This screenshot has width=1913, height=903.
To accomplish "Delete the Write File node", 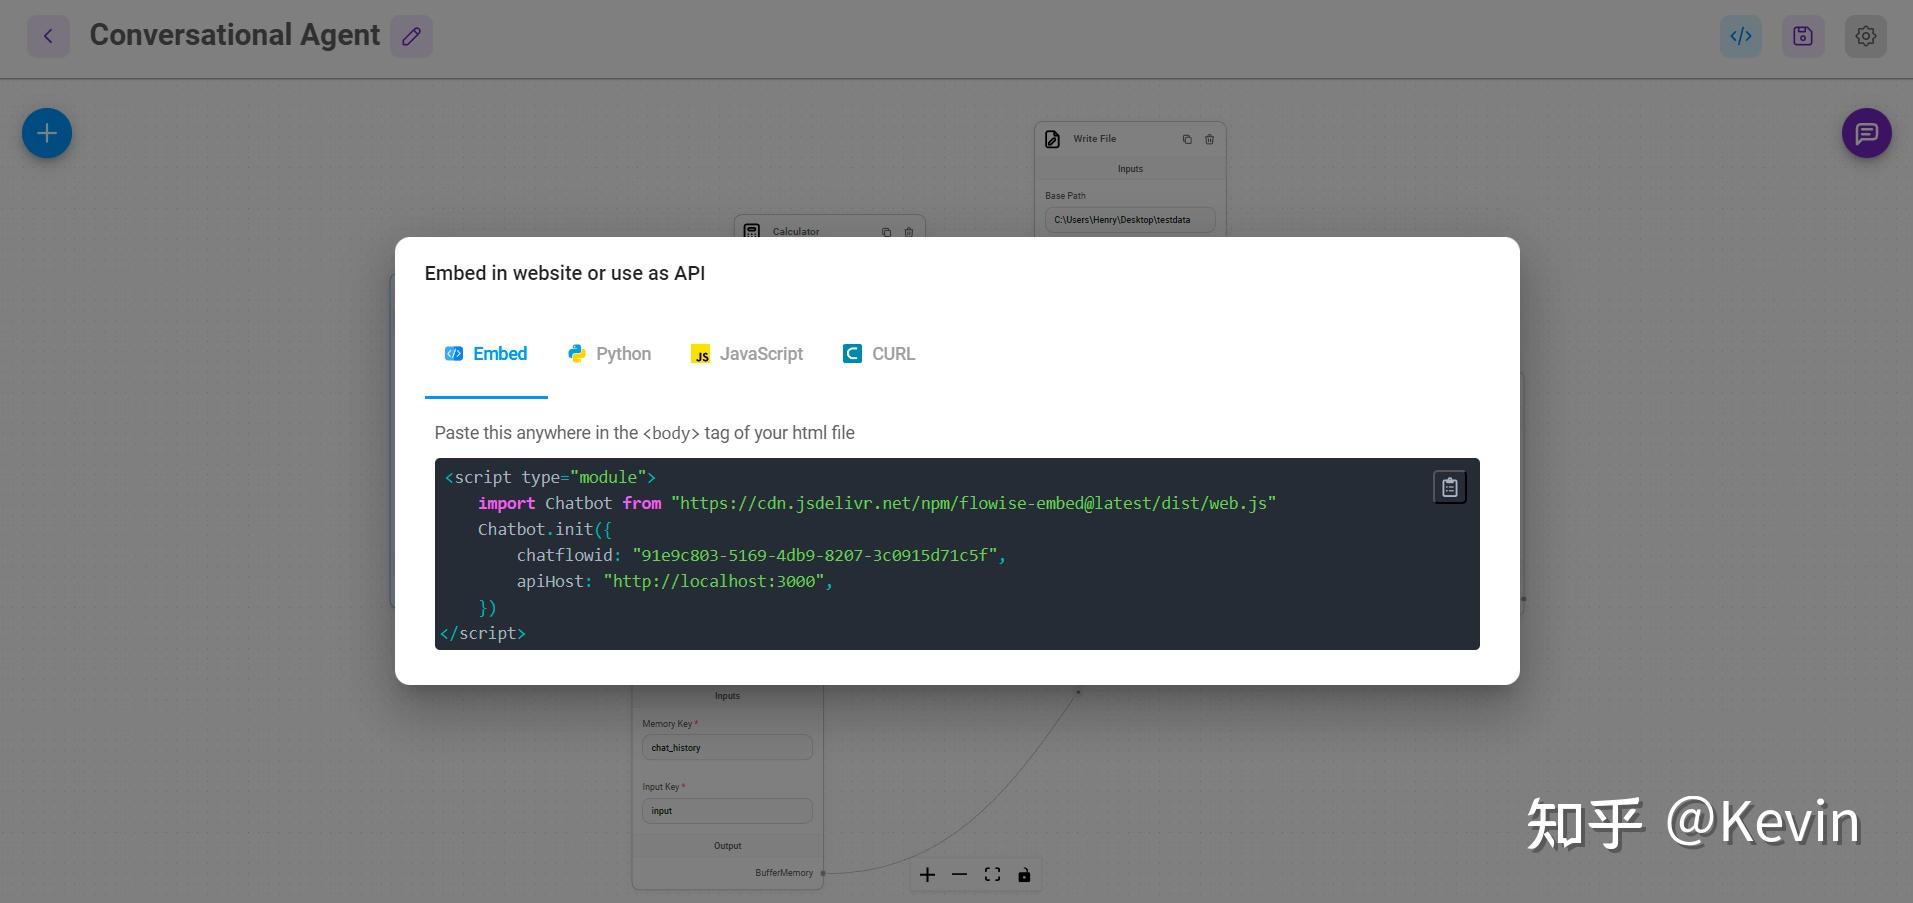I will coord(1209,139).
